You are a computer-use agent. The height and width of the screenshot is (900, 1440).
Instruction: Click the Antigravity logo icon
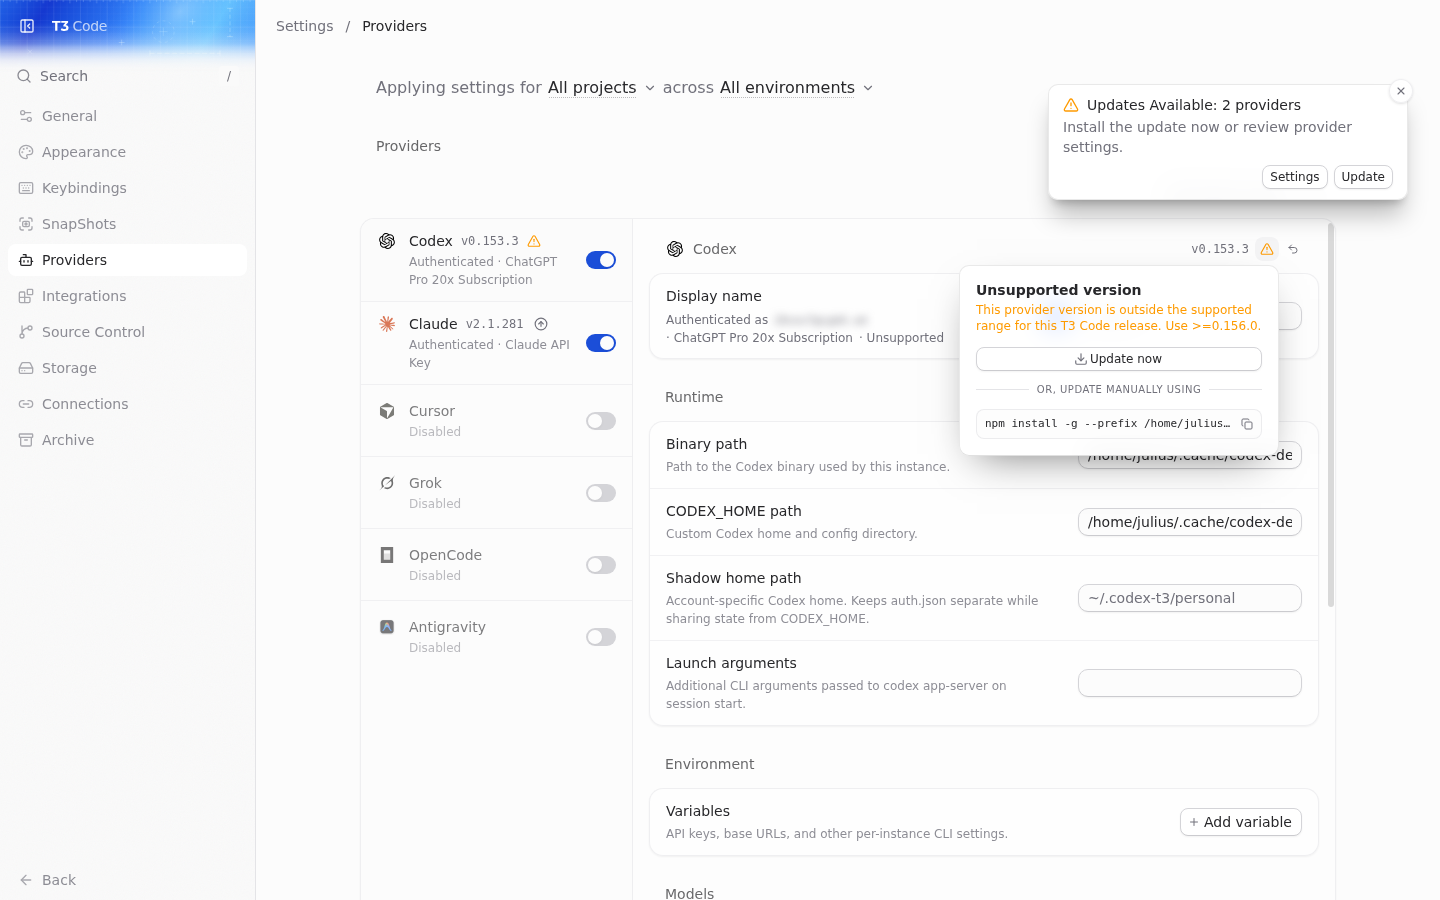[x=387, y=627]
